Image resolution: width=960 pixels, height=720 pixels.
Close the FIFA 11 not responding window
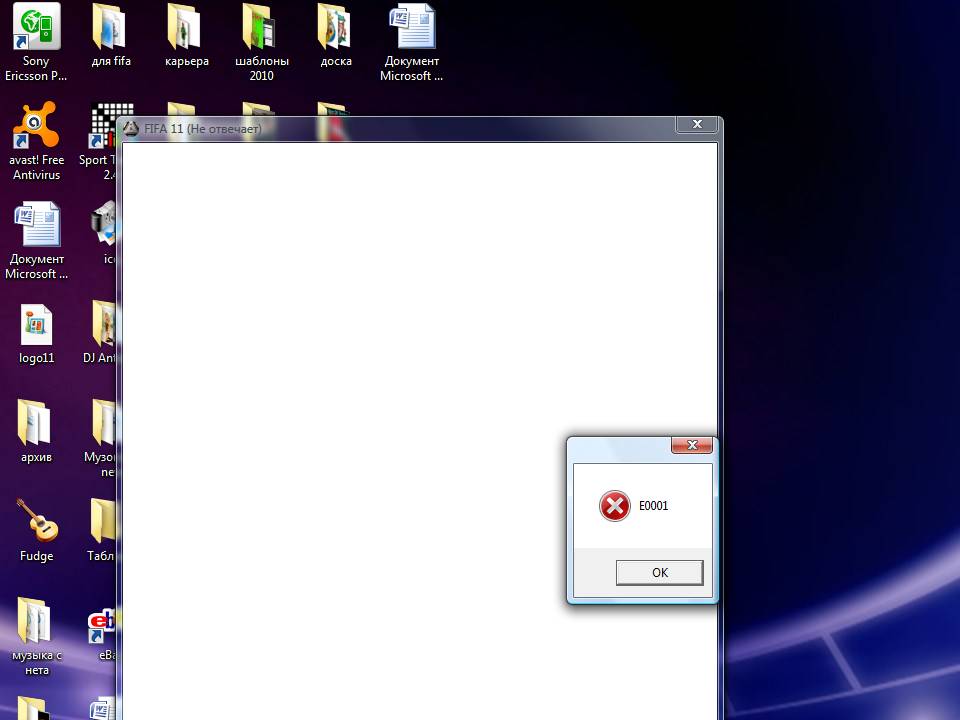(697, 124)
